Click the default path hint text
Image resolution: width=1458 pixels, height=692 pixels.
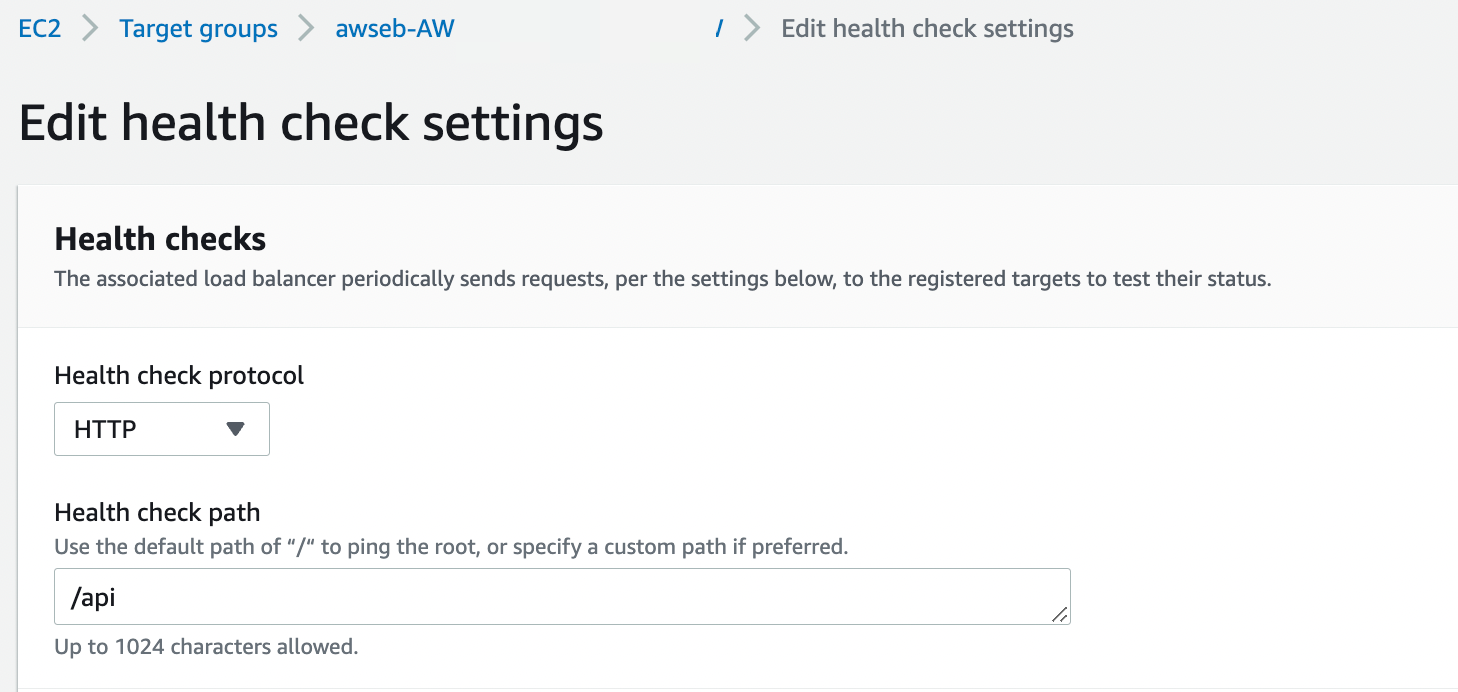pyautogui.click(x=451, y=547)
